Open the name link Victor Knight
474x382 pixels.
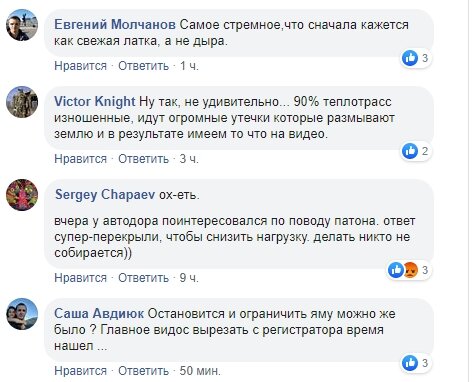95,101
